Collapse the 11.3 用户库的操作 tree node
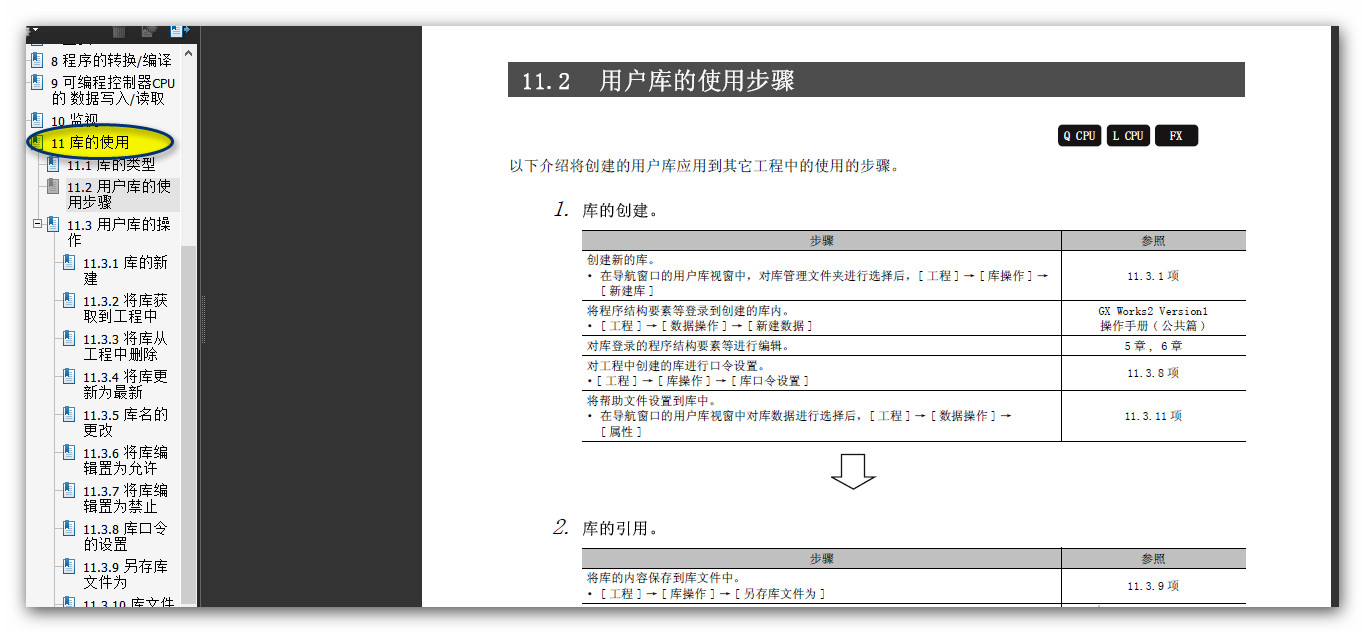Screen dimensions: 1365x633 37,224
